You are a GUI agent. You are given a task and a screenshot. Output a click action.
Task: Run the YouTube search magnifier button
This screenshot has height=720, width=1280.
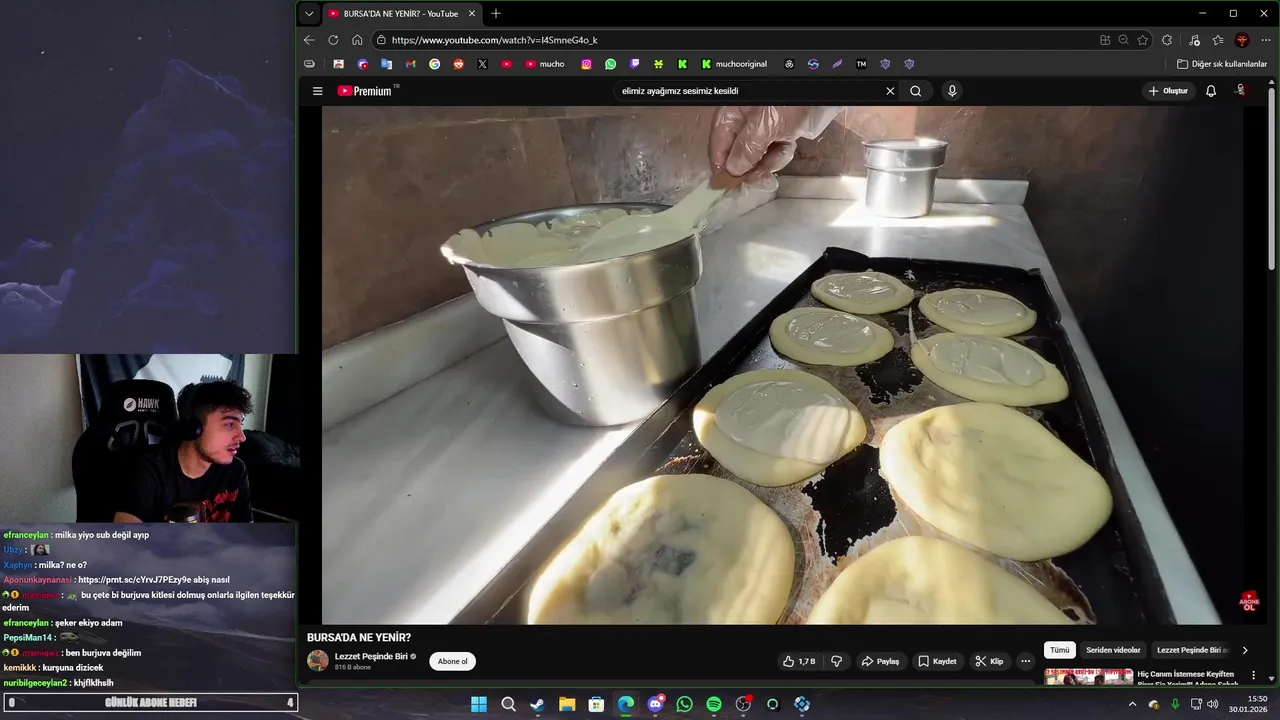tap(916, 91)
